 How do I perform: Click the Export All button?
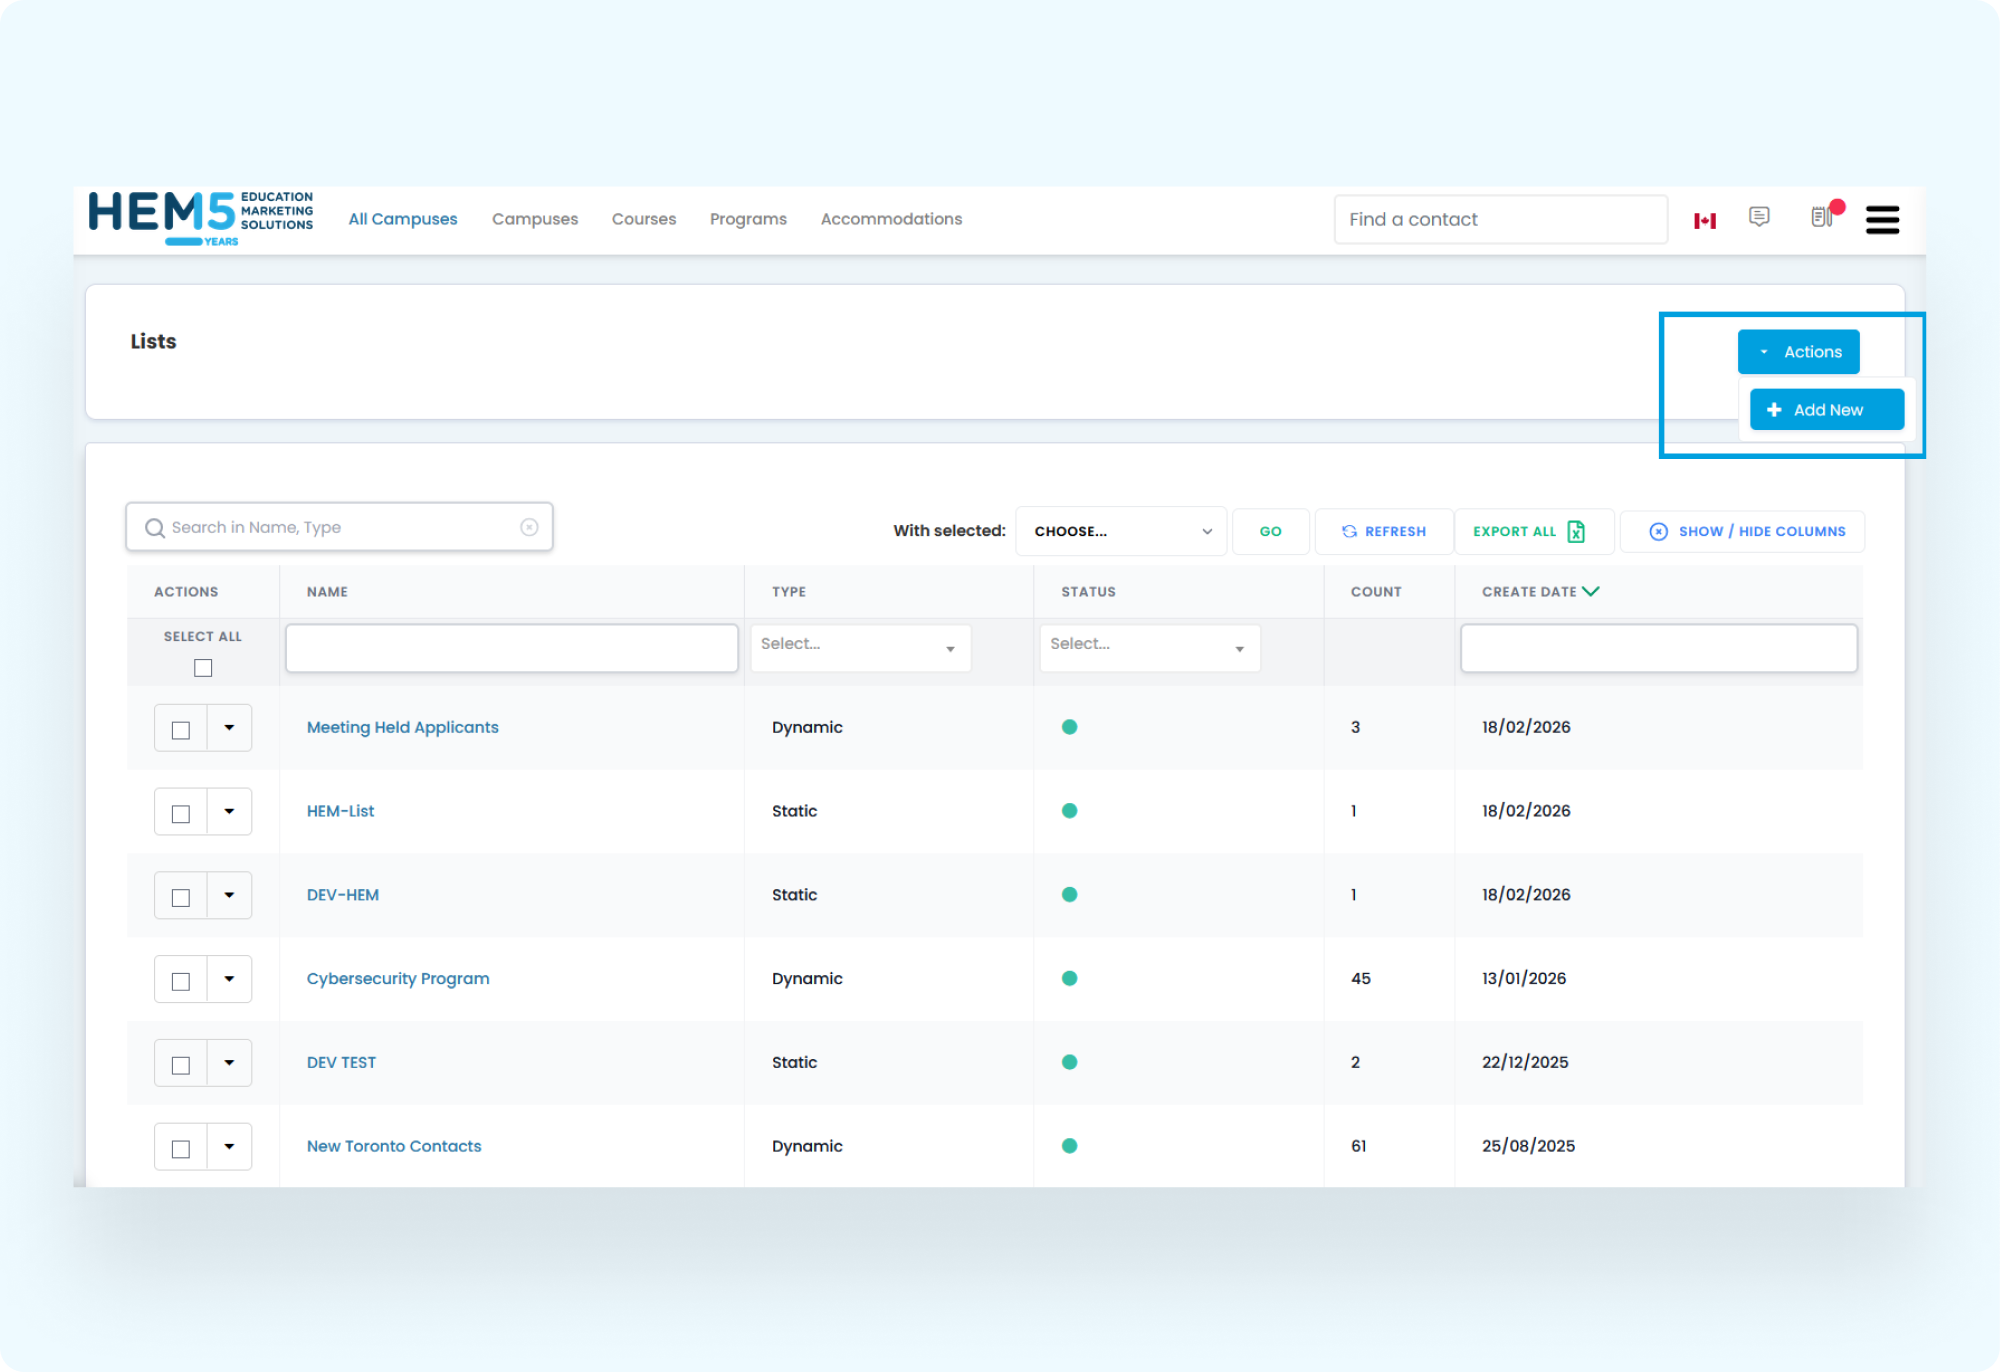coord(1528,531)
